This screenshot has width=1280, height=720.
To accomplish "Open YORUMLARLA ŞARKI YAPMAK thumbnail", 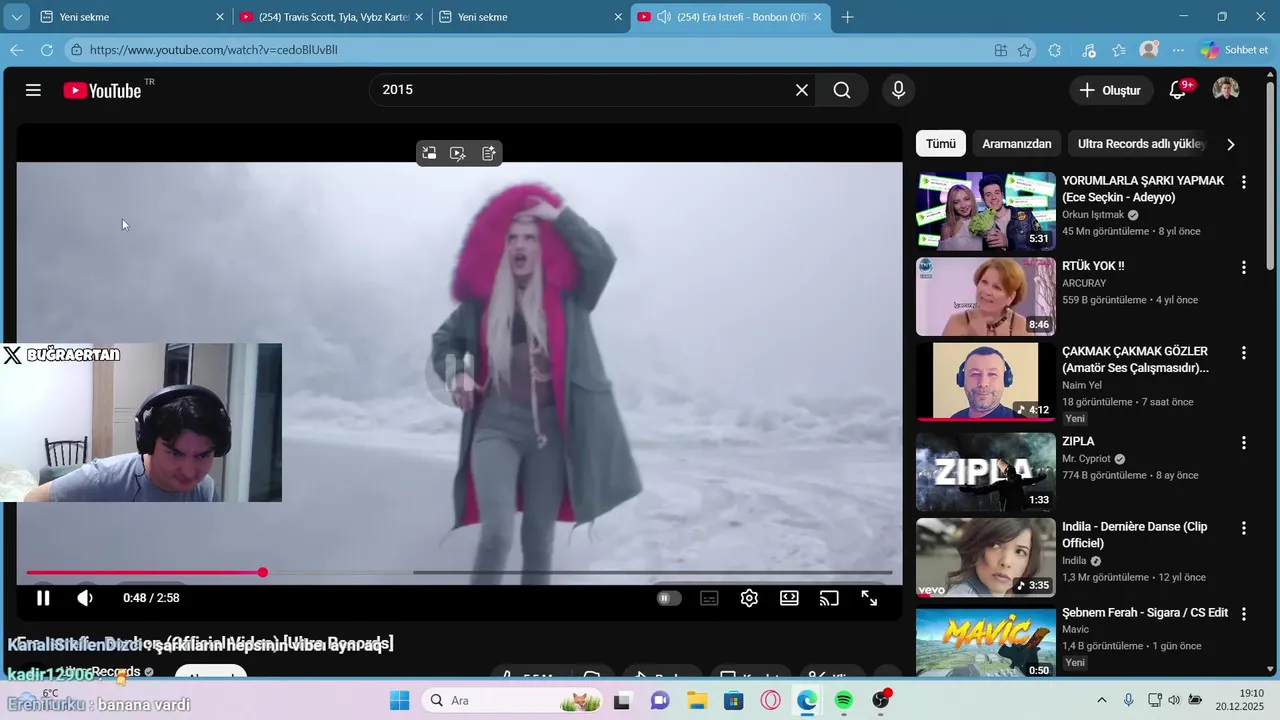I will [x=986, y=211].
